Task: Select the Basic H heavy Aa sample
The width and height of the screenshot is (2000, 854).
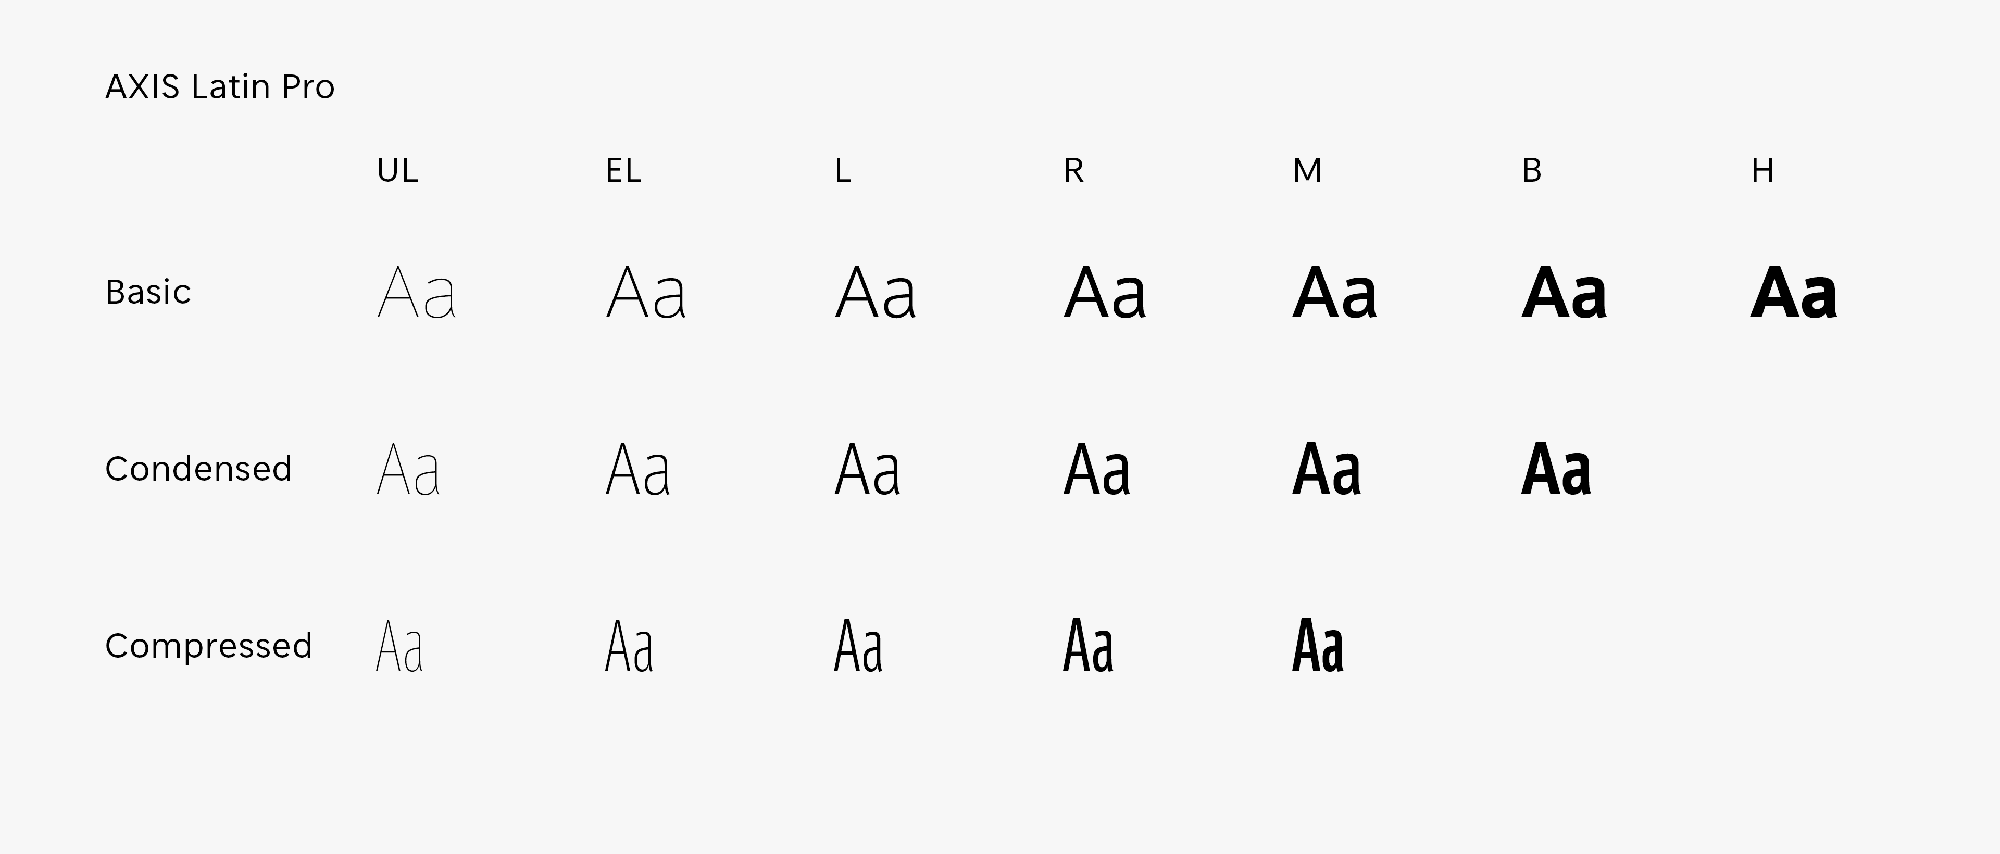Action: click(1794, 292)
